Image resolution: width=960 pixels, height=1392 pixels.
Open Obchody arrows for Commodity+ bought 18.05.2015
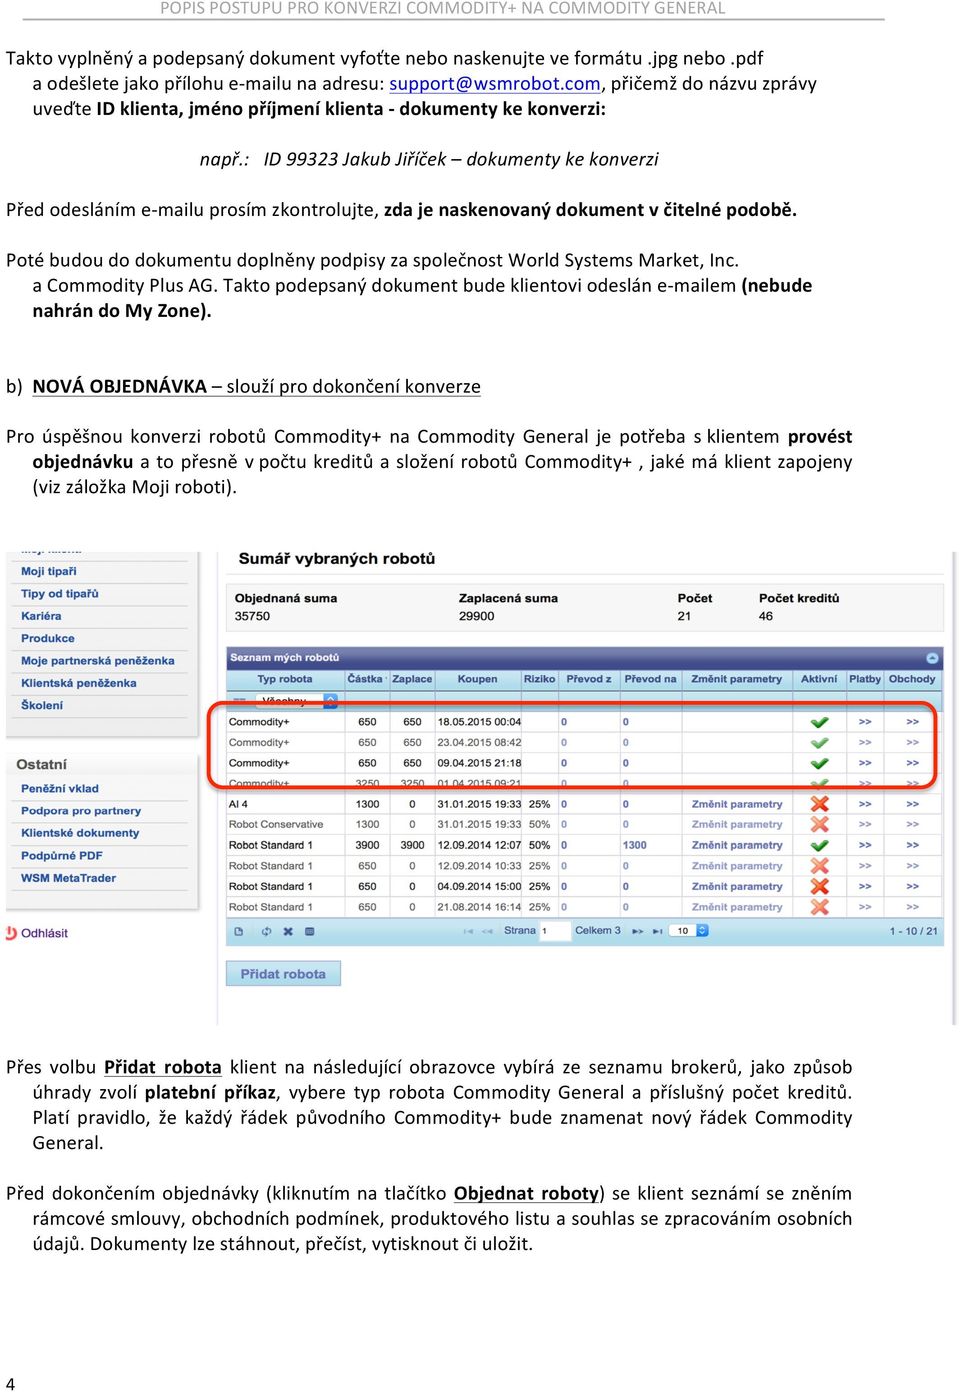pyautogui.click(x=913, y=722)
